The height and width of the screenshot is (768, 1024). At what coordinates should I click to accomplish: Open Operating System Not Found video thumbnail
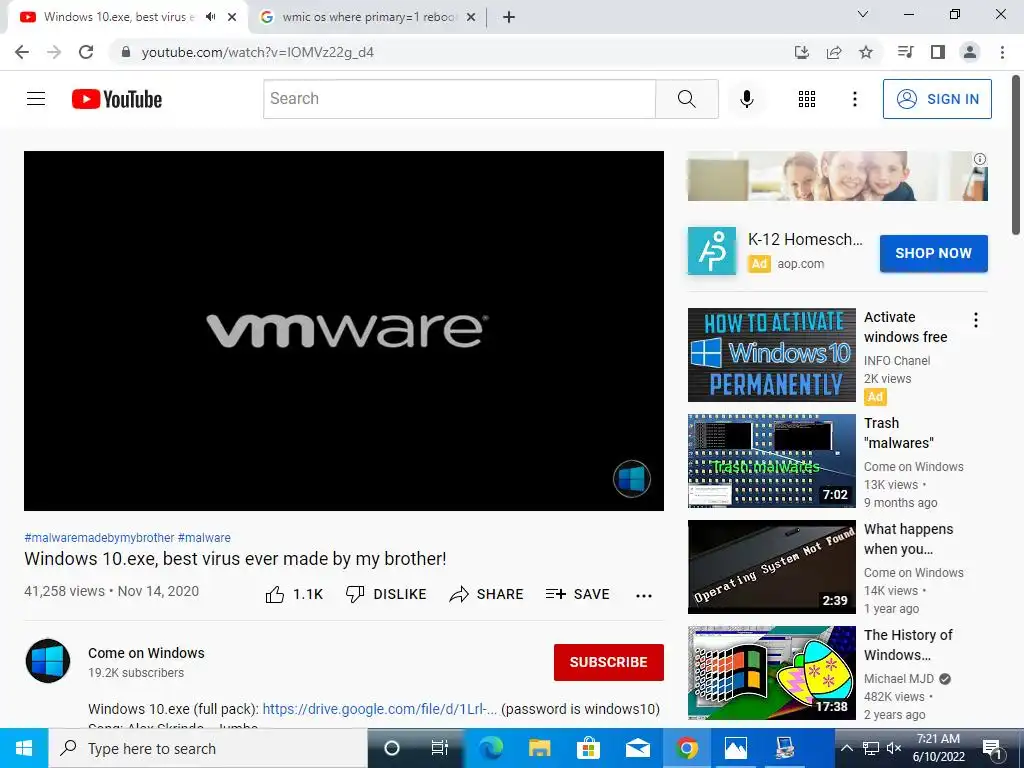[771, 567]
